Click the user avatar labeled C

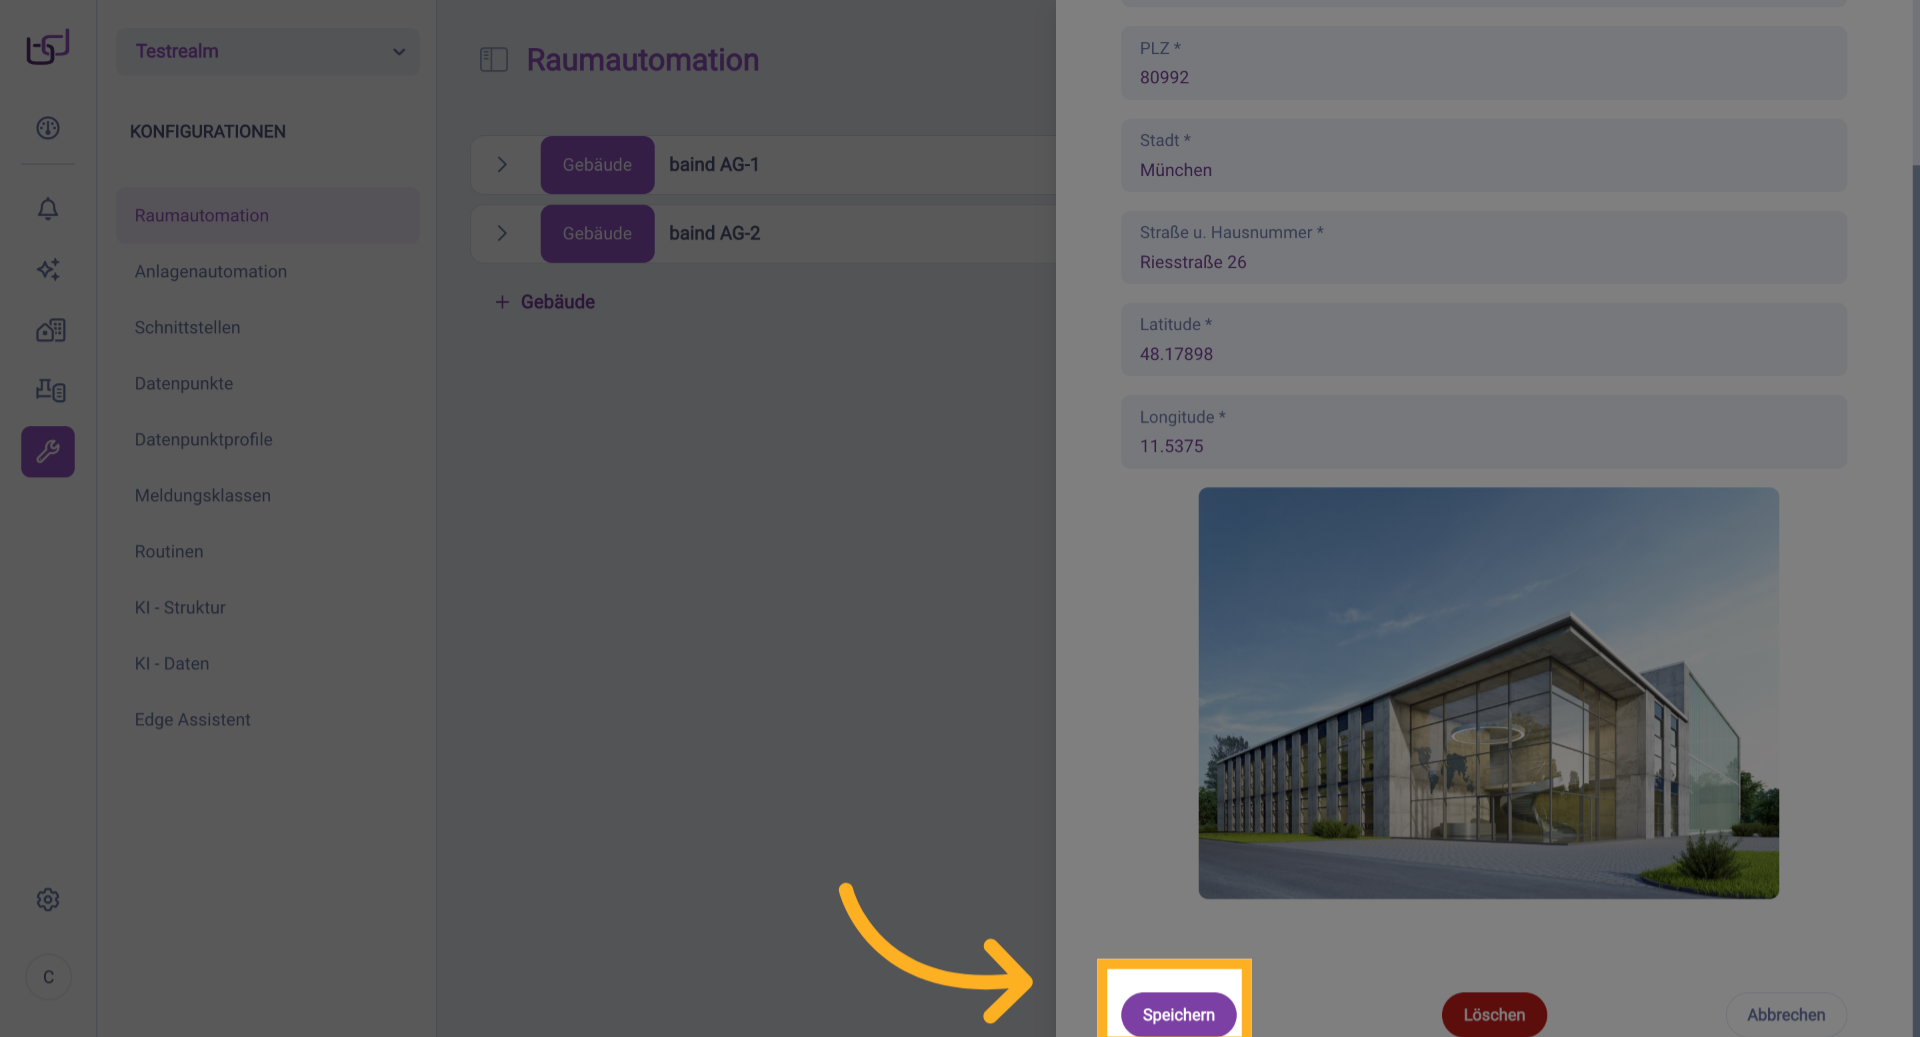point(48,977)
